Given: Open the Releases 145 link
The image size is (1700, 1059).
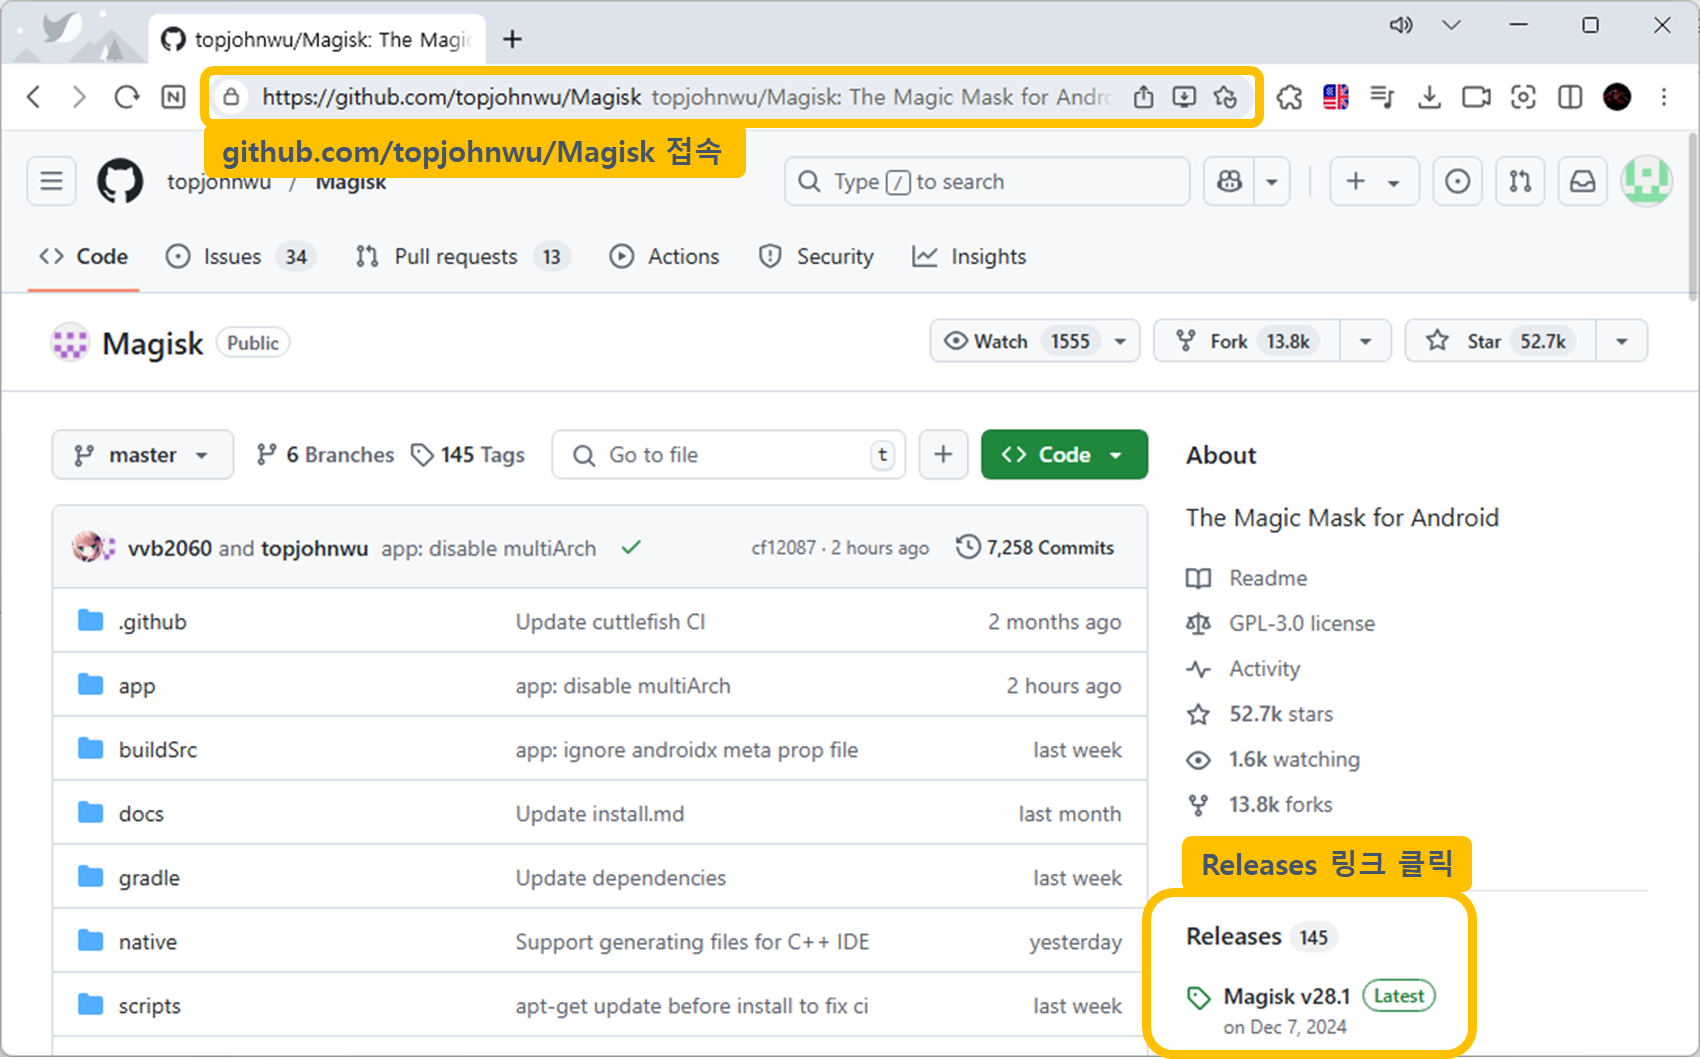Looking at the screenshot, I should 1234,937.
